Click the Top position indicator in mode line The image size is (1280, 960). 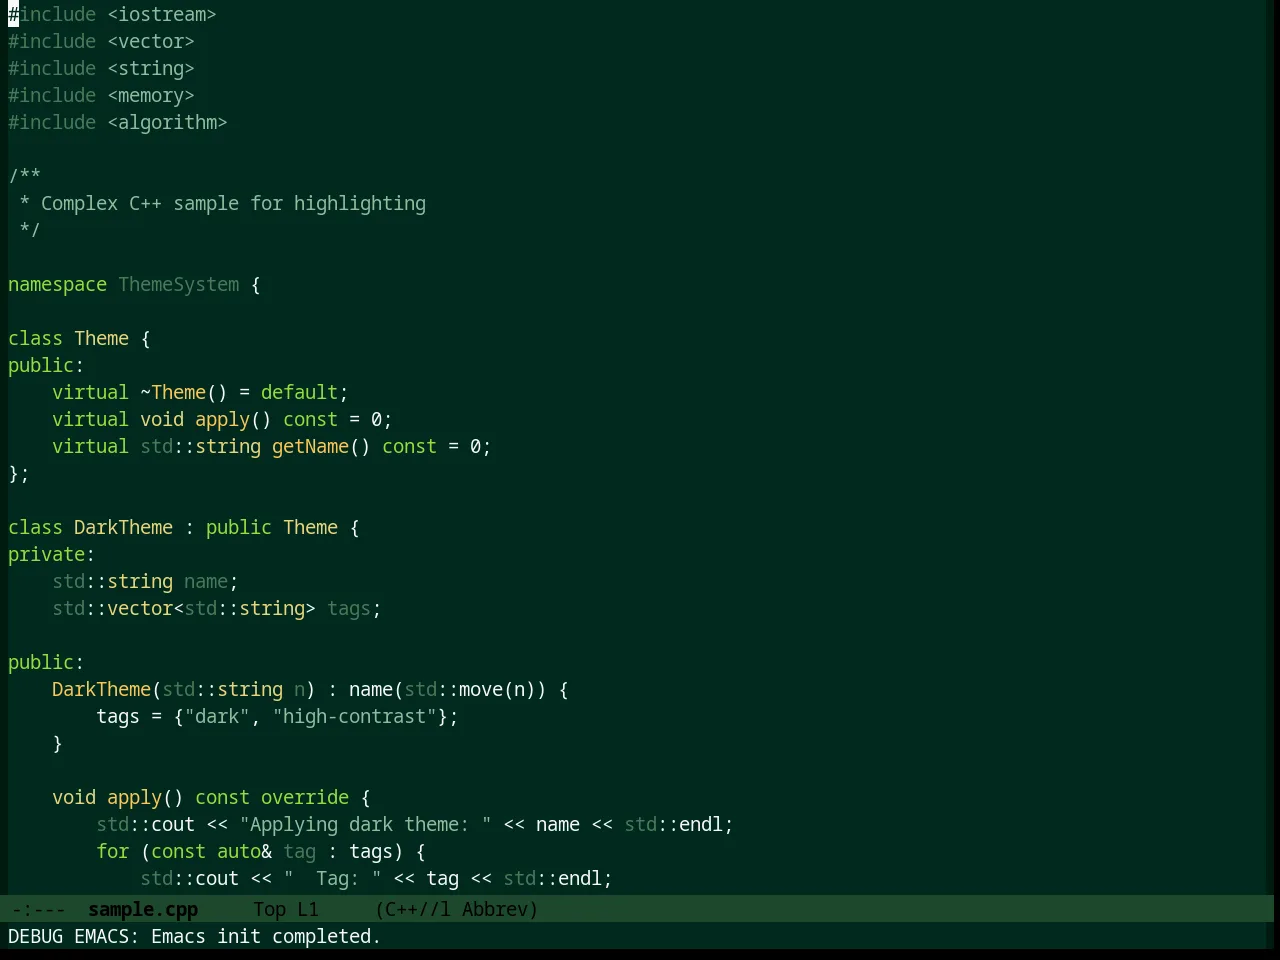[x=269, y=910]
